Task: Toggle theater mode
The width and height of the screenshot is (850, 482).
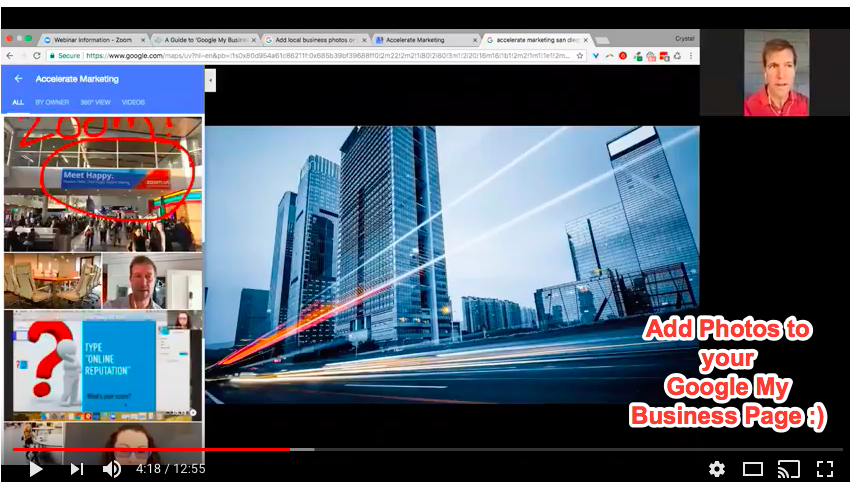Action: (753, 468)
